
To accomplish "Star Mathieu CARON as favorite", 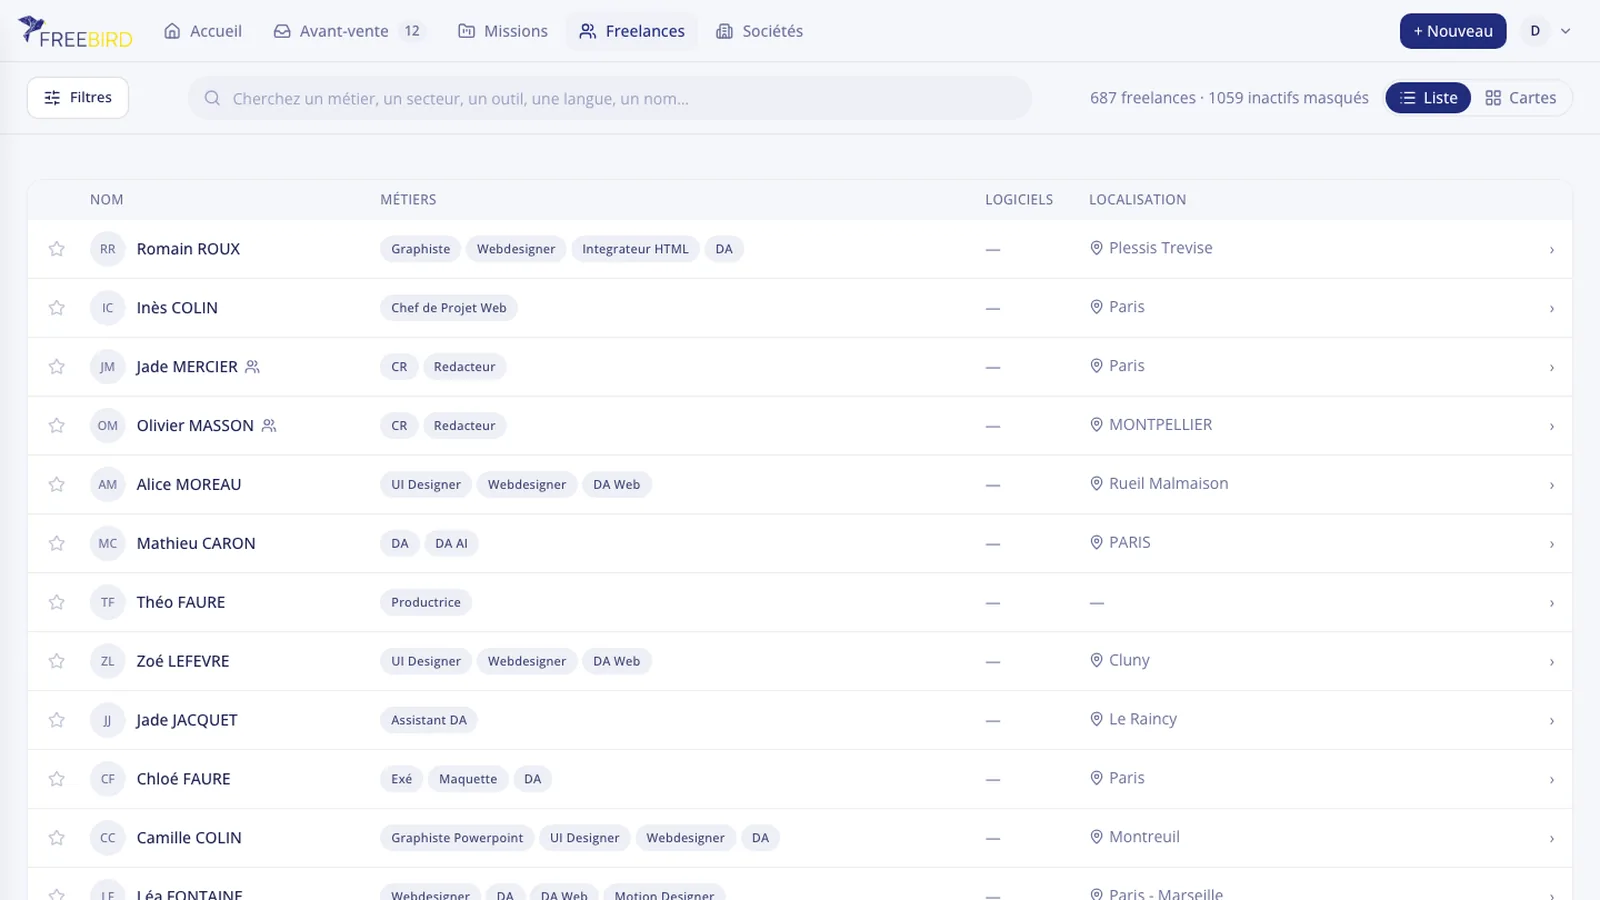I will click(57, 544).
